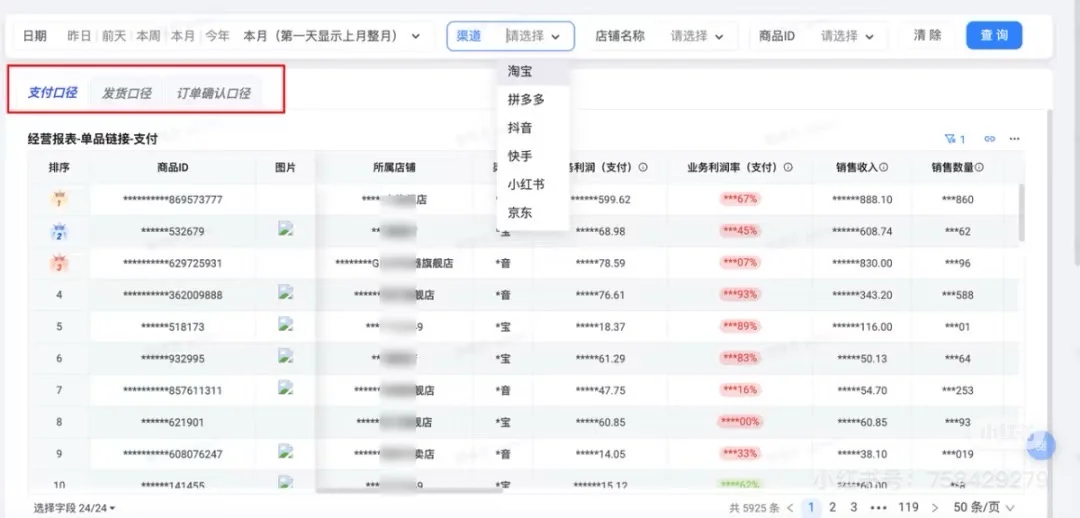Select 拼多多 from the channel list
Image resolution: width=1080 pixels, height=518 pixels.
pyautogui.click(x=533, y=99)
